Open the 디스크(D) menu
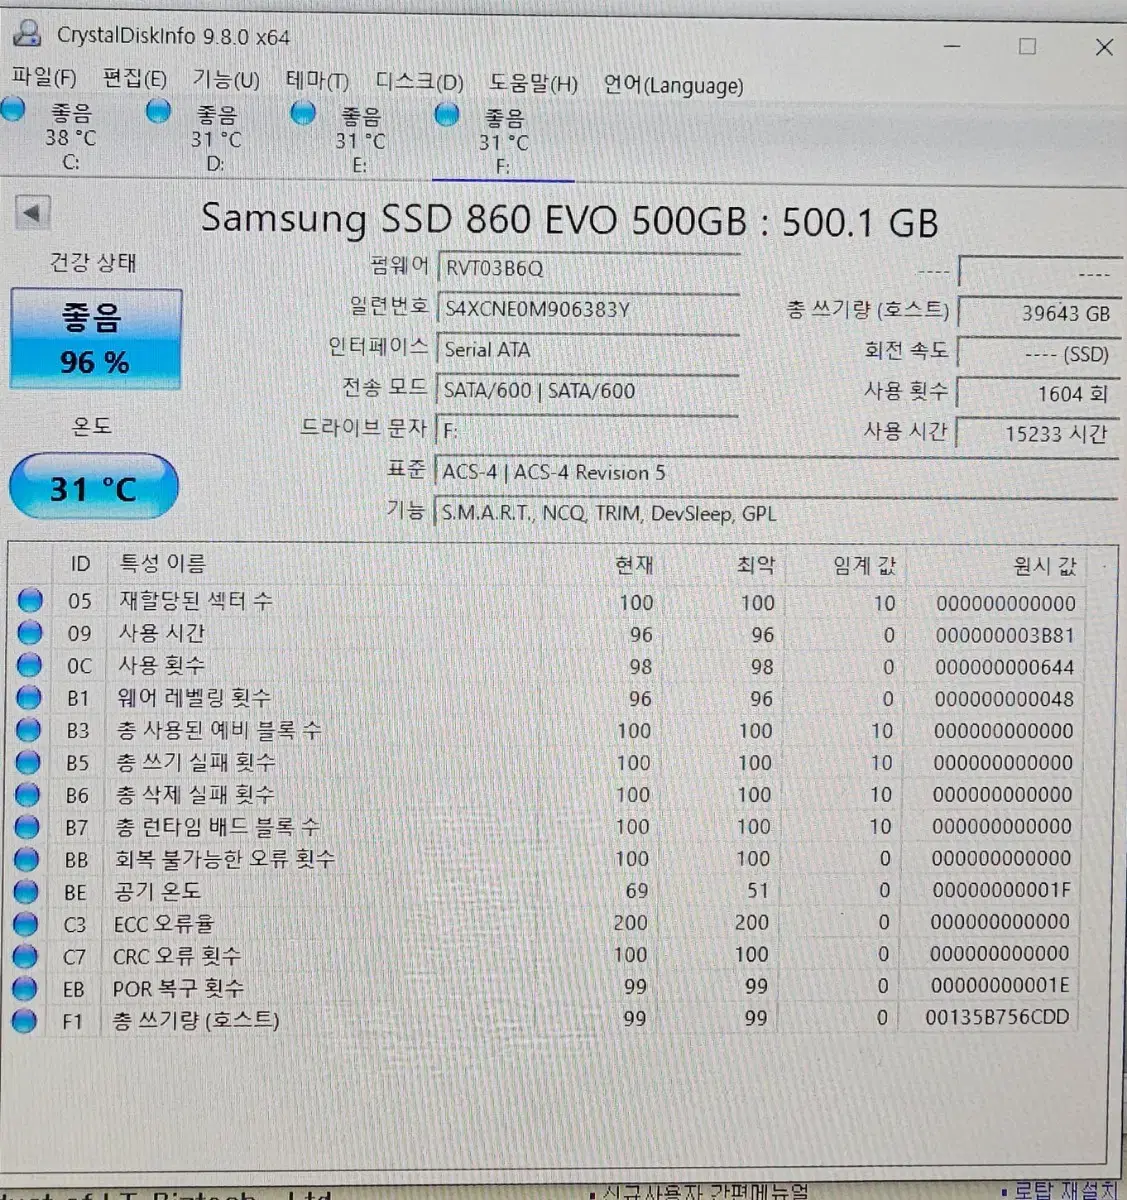This screenshot has height=1200, width=1127. click(419, 82)
